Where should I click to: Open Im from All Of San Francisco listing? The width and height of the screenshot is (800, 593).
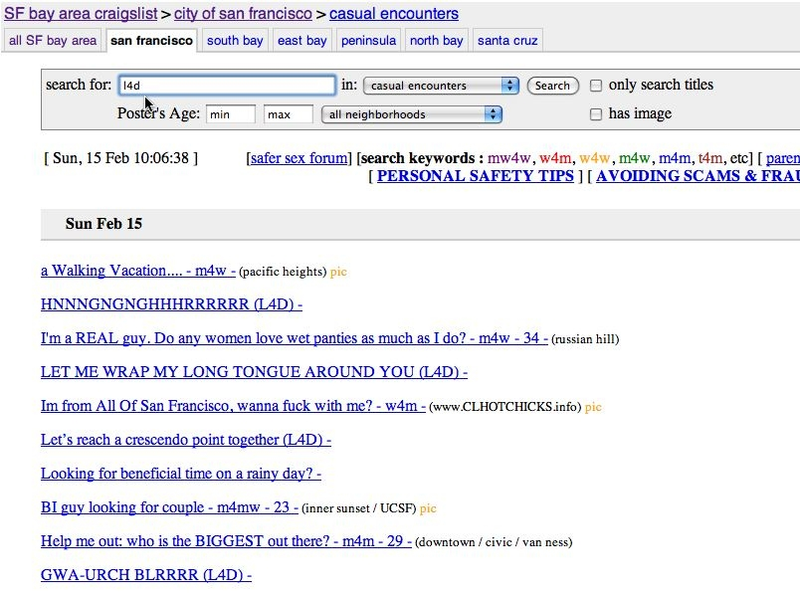[x=233, y=406]
